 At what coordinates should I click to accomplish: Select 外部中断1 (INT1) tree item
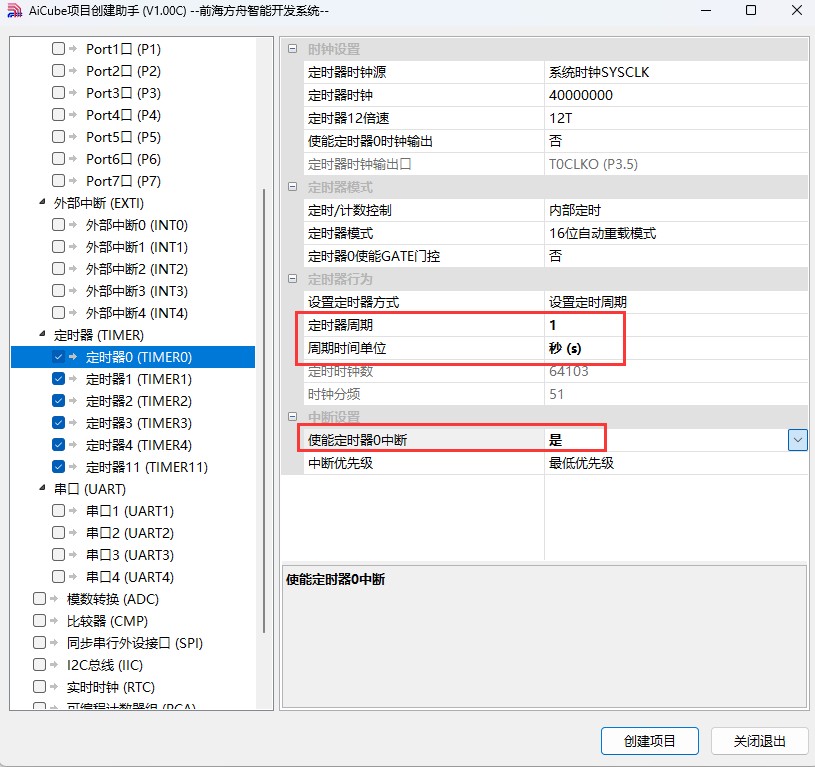coord(137,247)
